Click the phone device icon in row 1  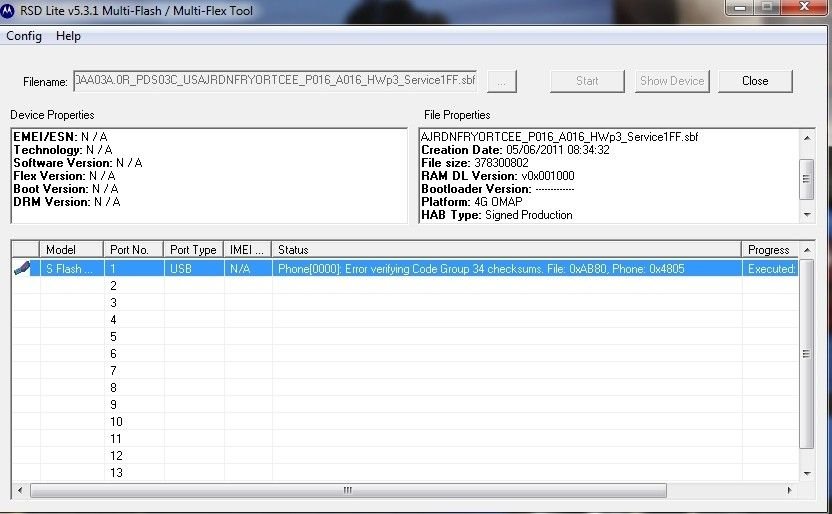[22, 268]
